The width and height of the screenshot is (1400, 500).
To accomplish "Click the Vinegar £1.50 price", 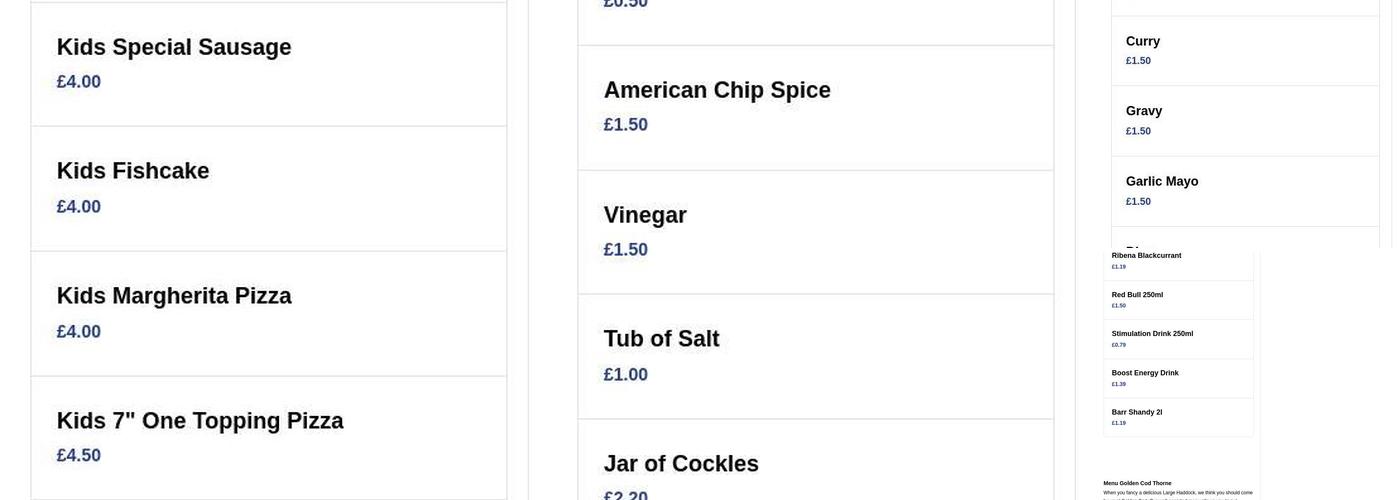I will click(626, 250).
